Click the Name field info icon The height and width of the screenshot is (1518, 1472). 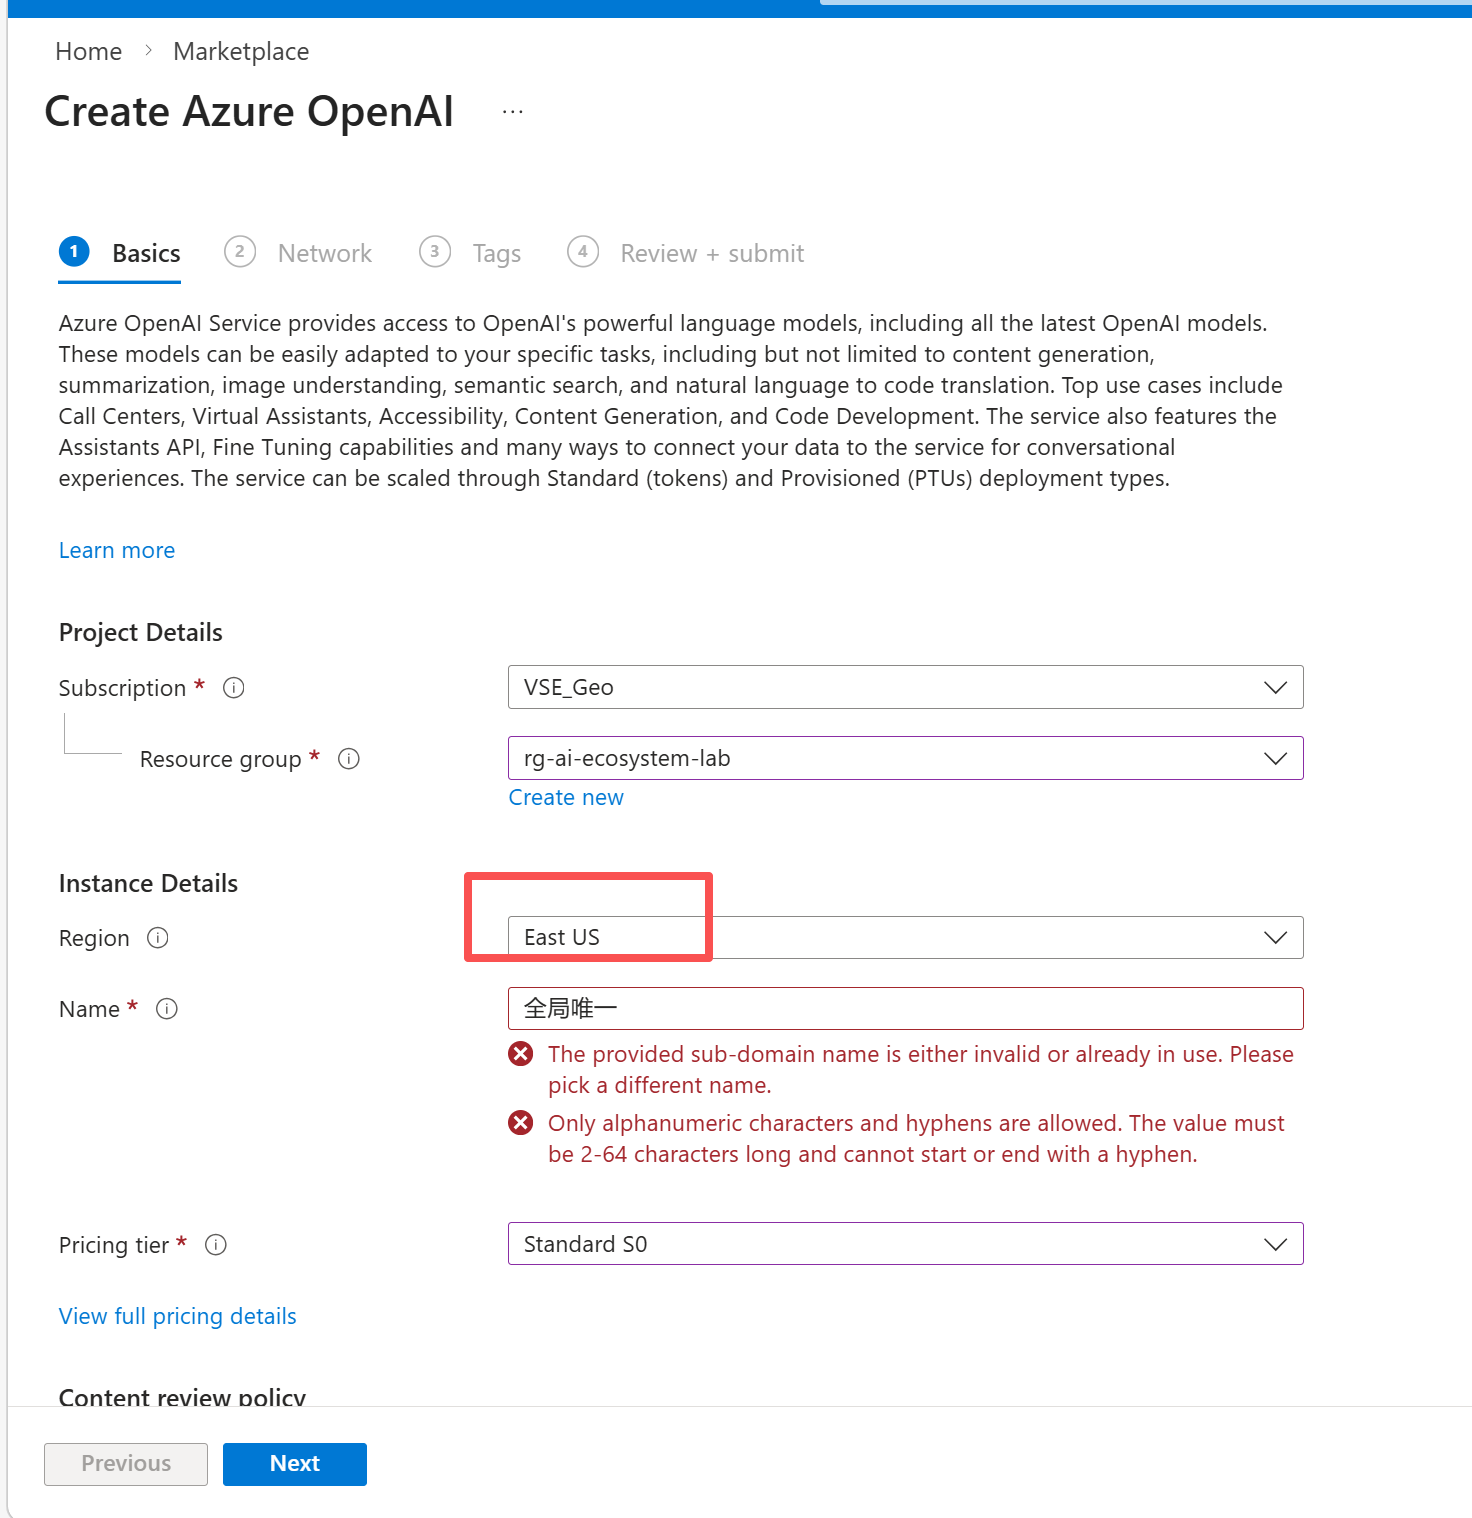click(x=167, y=1009)
